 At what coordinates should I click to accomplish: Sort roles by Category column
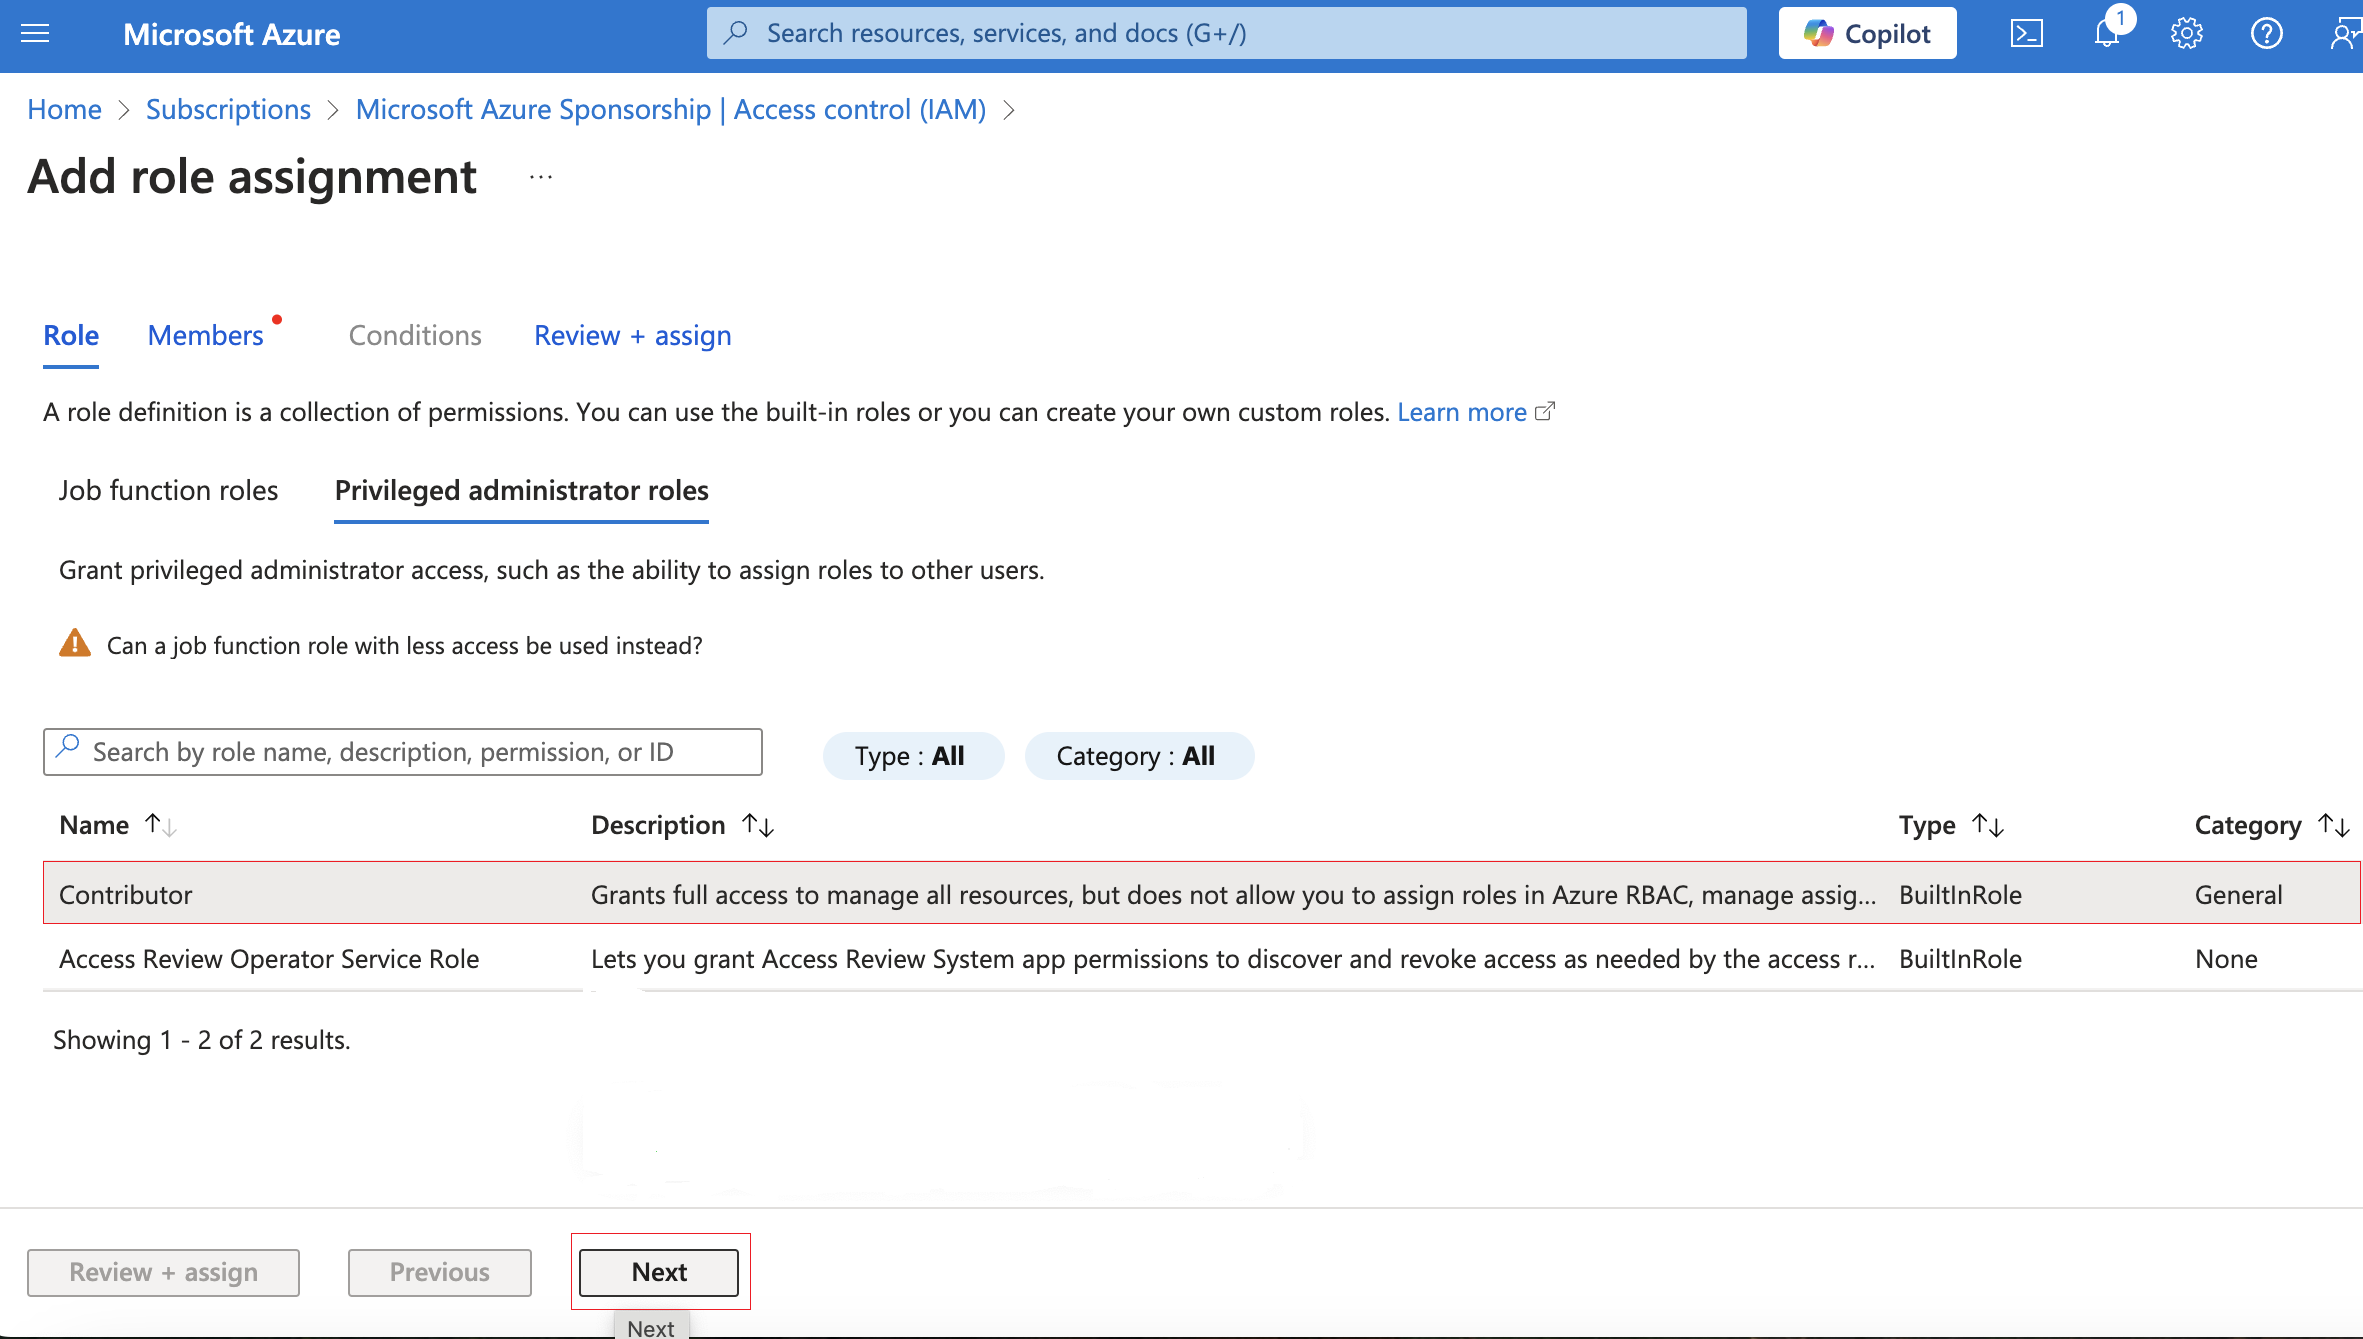click(2333, 825)
